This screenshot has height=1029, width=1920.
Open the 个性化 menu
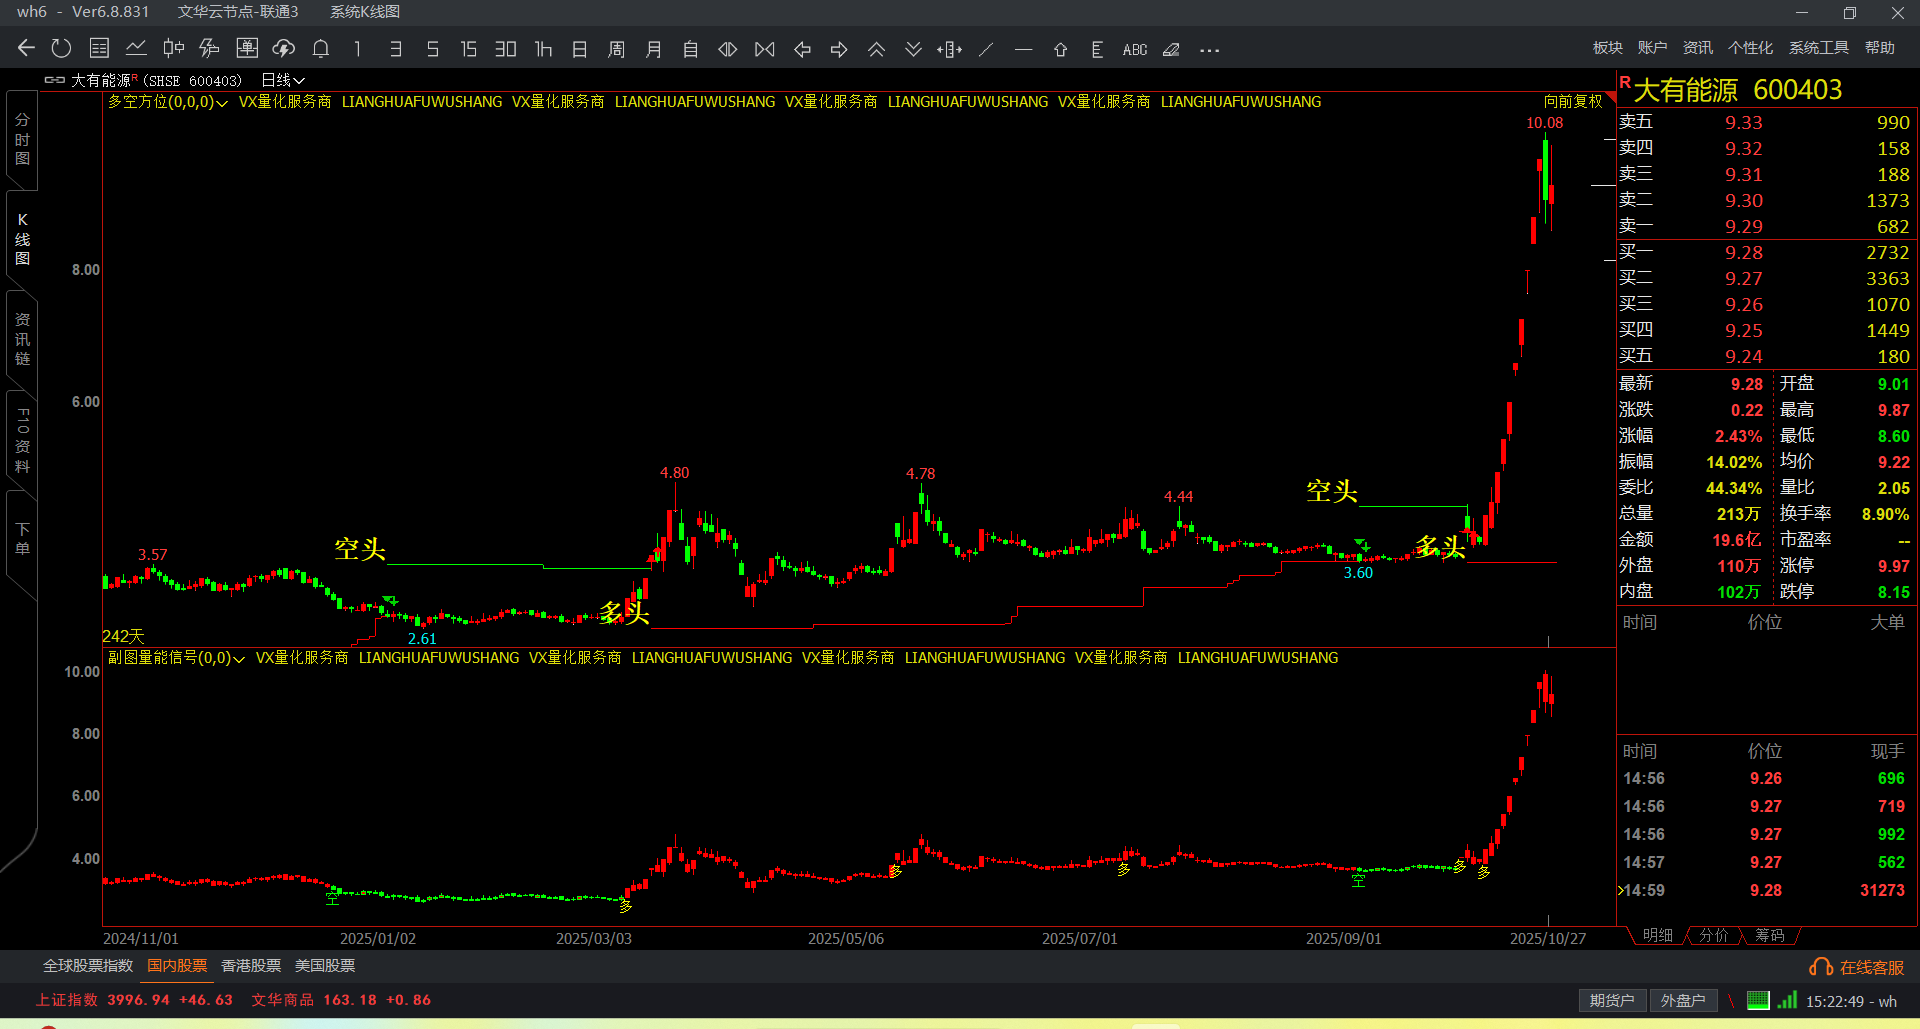click(x=1751, y=48)
